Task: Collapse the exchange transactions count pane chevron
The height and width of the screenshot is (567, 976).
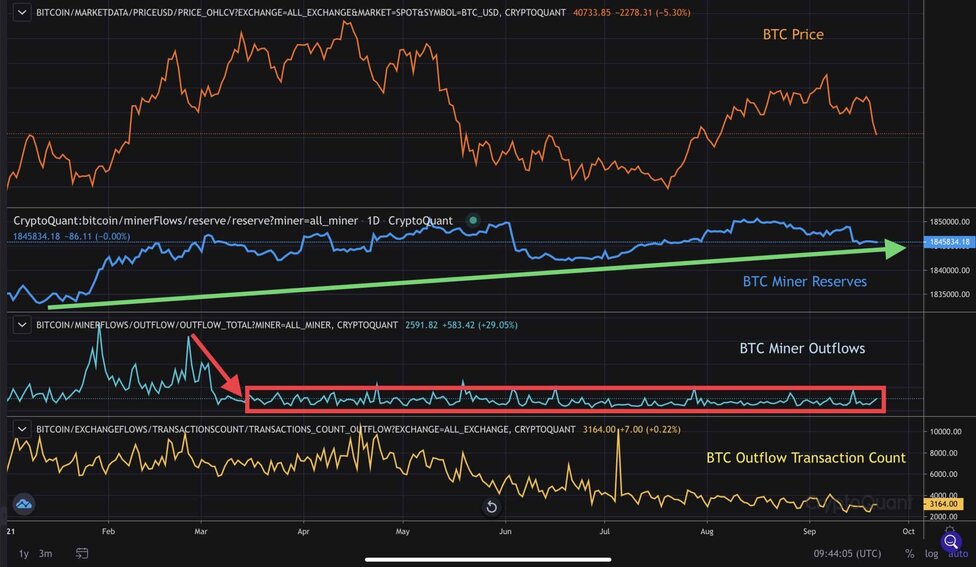Action: click(x=22, y=429)
